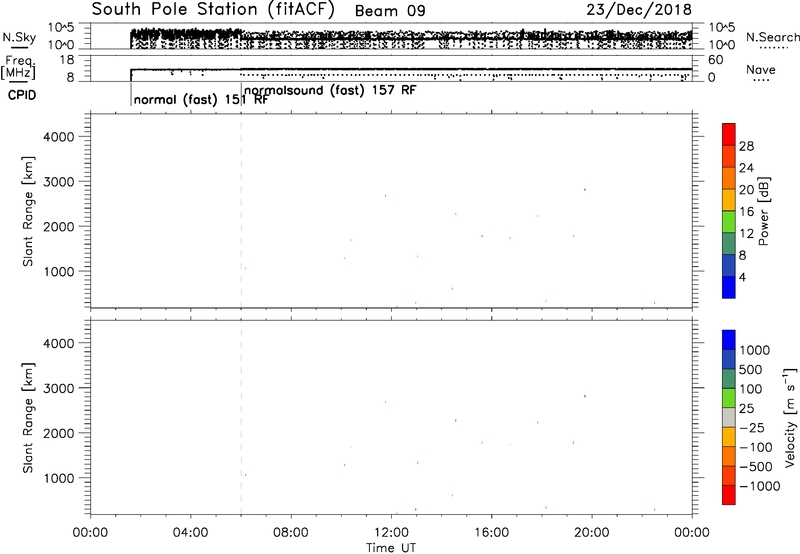Image resolution: width=800 pixels, height=554 pixels.
Task: Click the '08:00' time tick label
Action: (291, 533)
